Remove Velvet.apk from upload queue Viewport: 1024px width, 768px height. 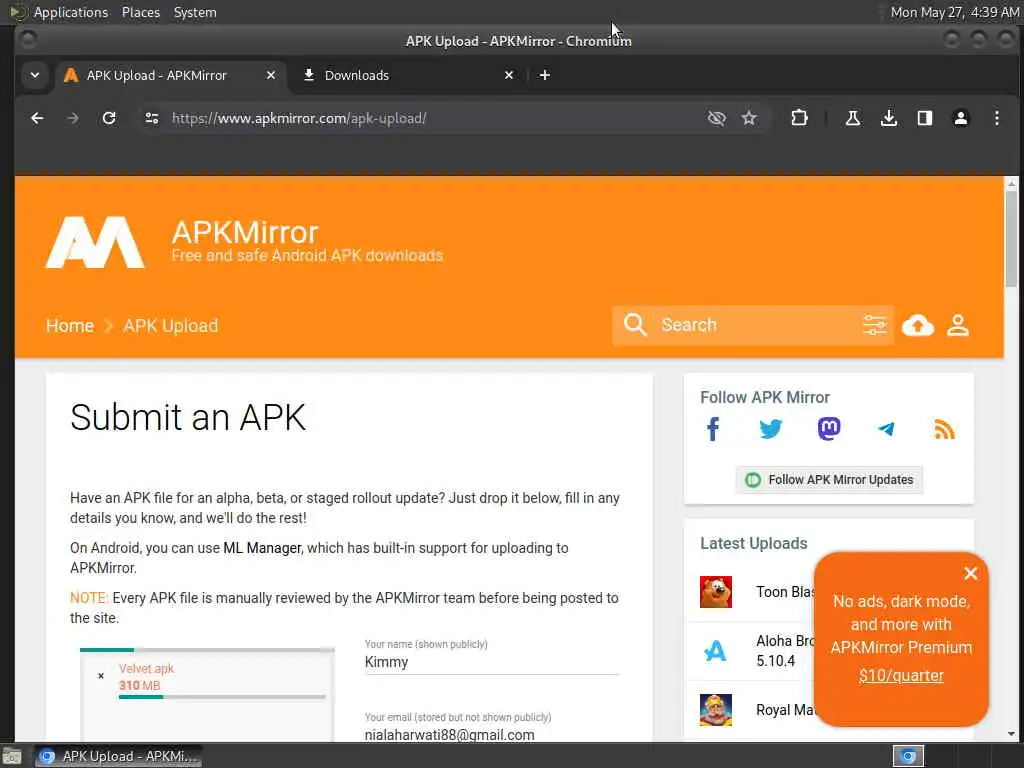101,676
